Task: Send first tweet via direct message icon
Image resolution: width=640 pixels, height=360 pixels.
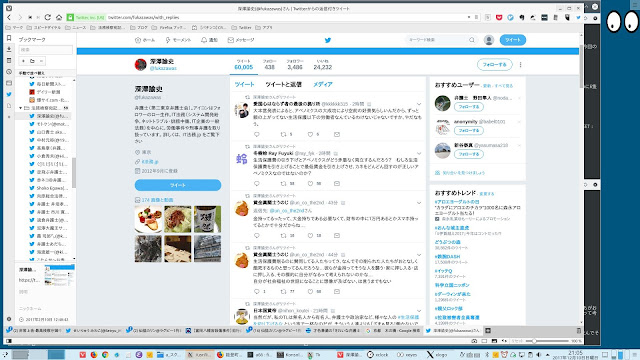Action: pyautogui.click(x=337, y=134)
